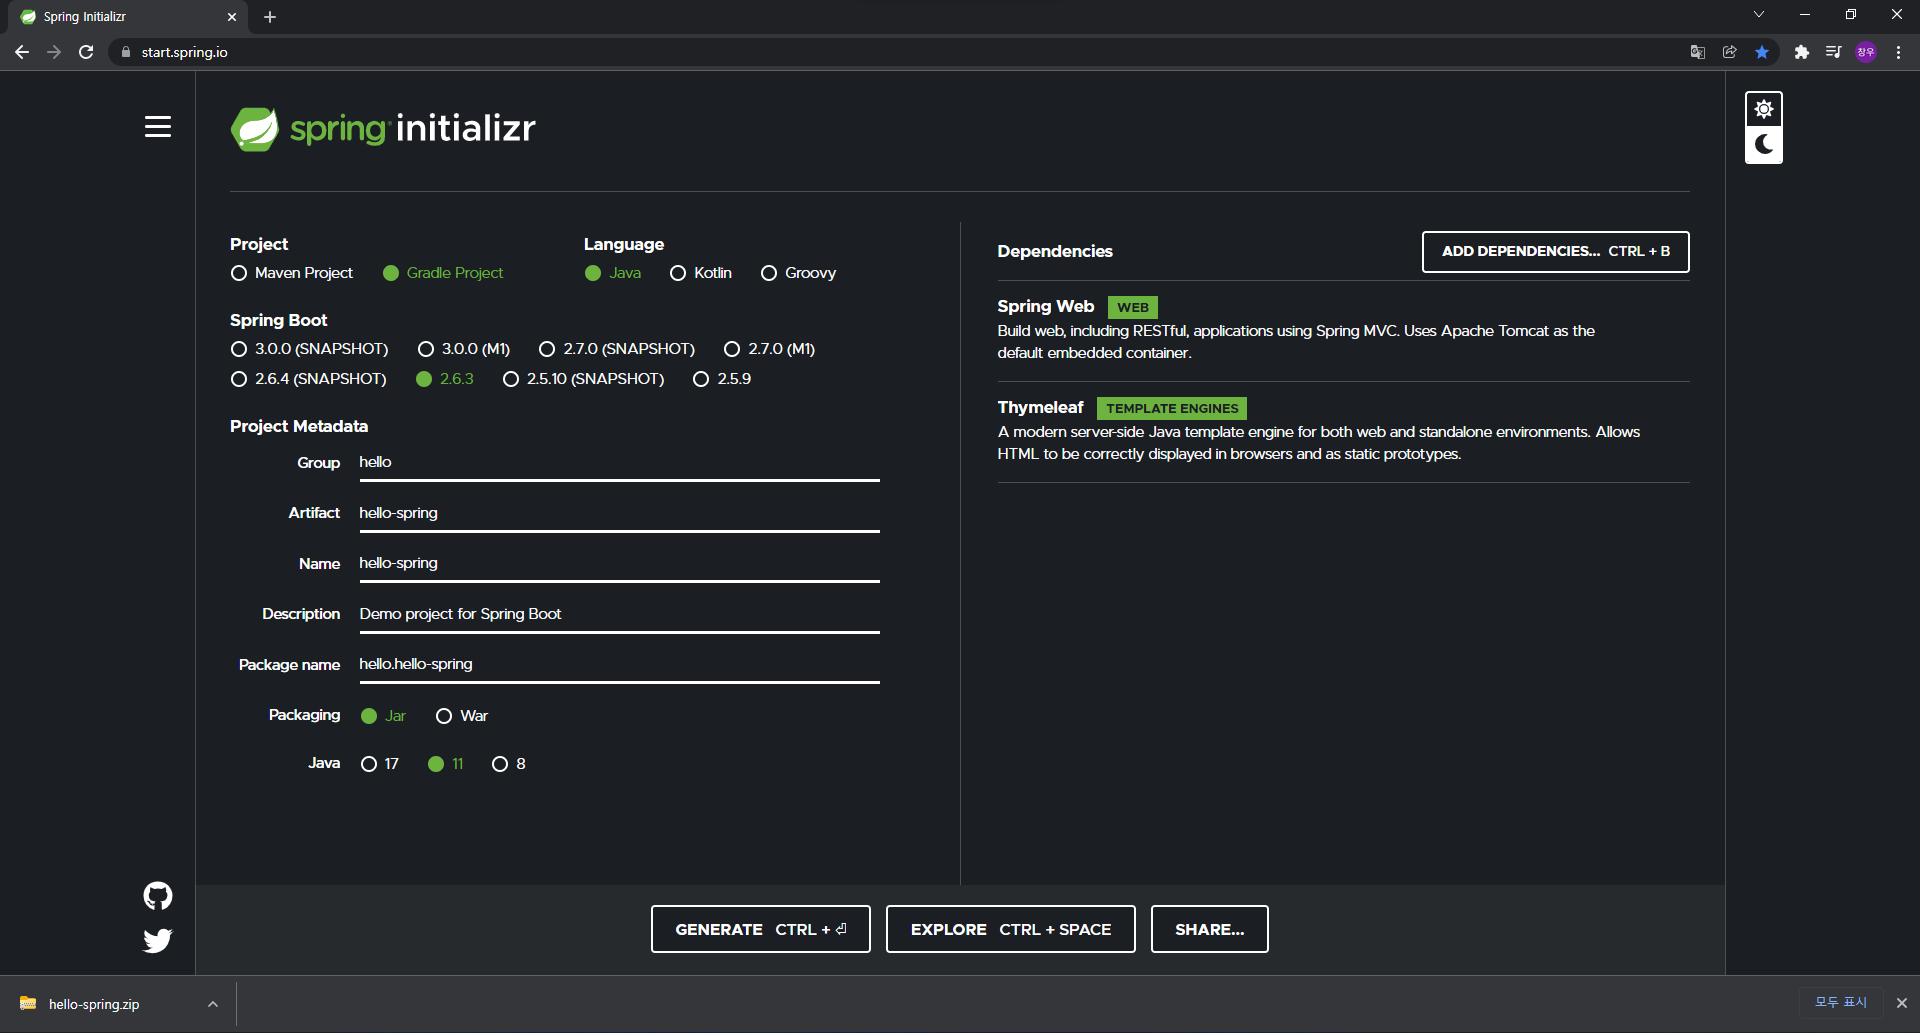Screen dimensions: 1920x1033
Task: Click the Spring Initializr logo
Action: click(383, 129)
